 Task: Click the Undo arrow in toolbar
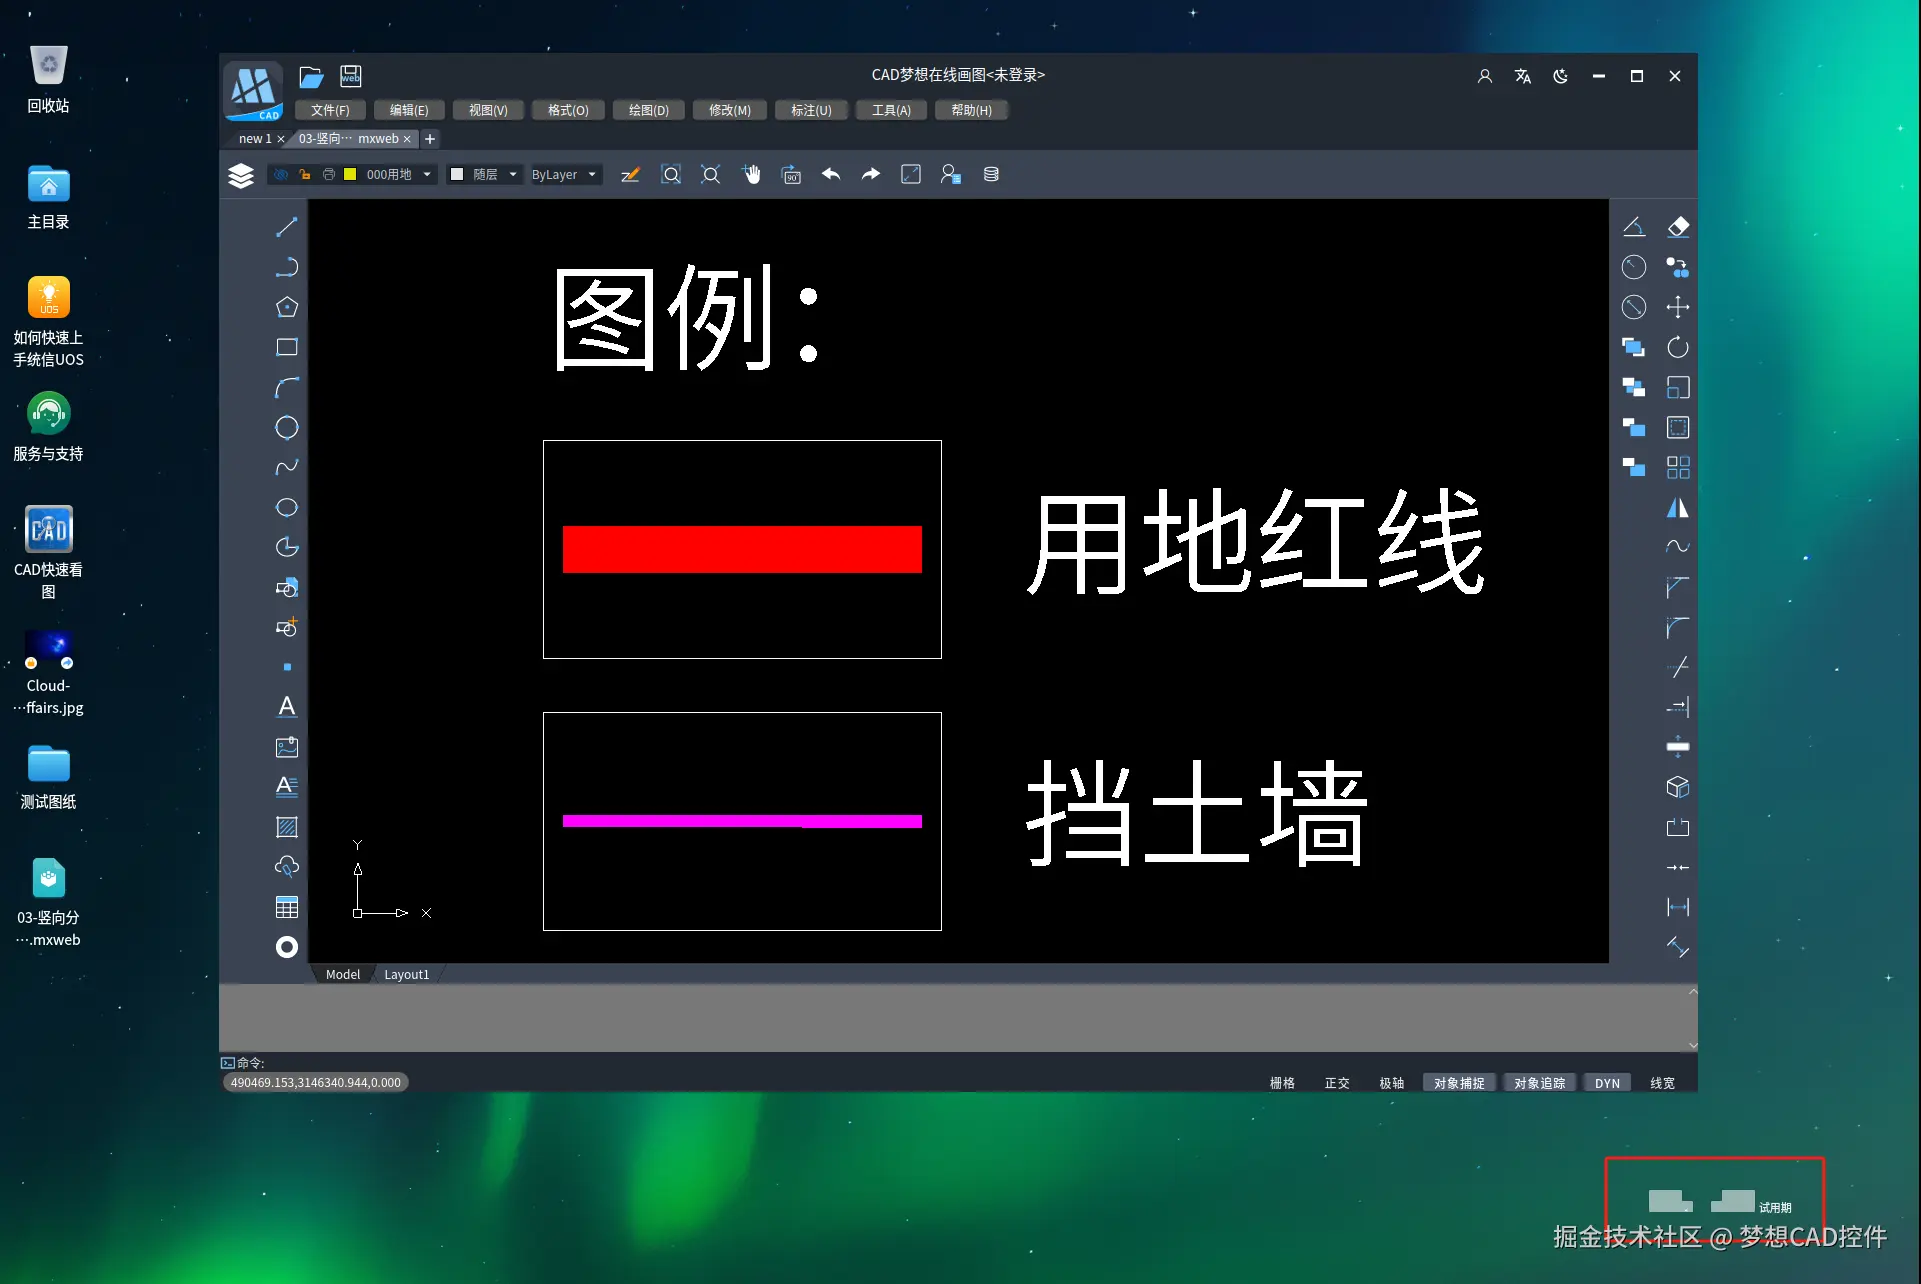click(x=830, y=174)
